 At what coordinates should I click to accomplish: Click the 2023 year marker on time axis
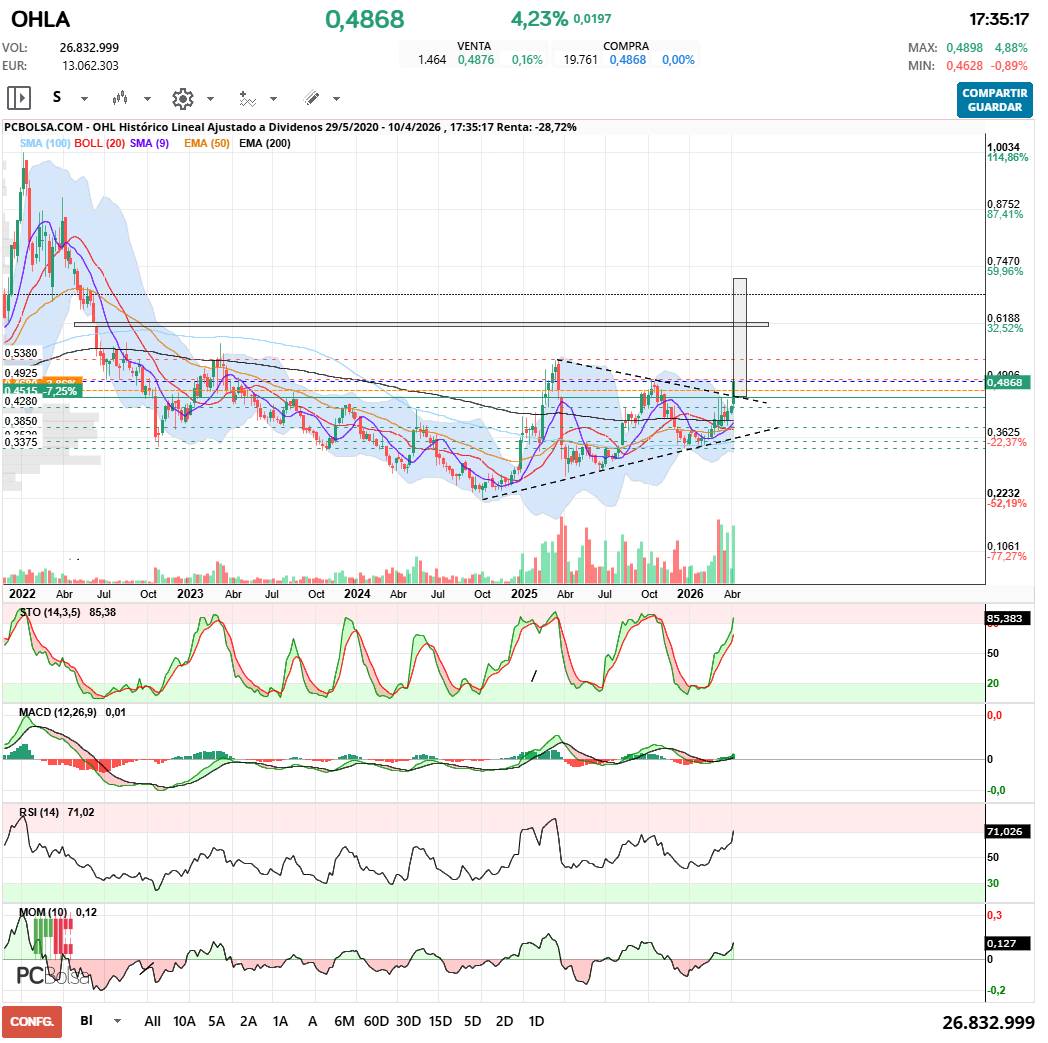click(x=190, y=593)
